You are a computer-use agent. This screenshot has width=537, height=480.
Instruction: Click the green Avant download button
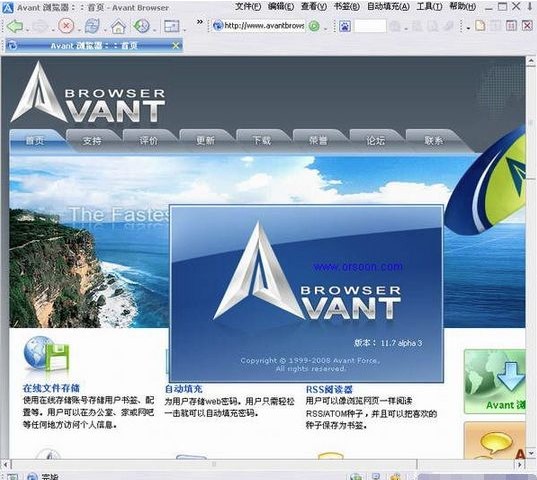[x=495, y=381]
